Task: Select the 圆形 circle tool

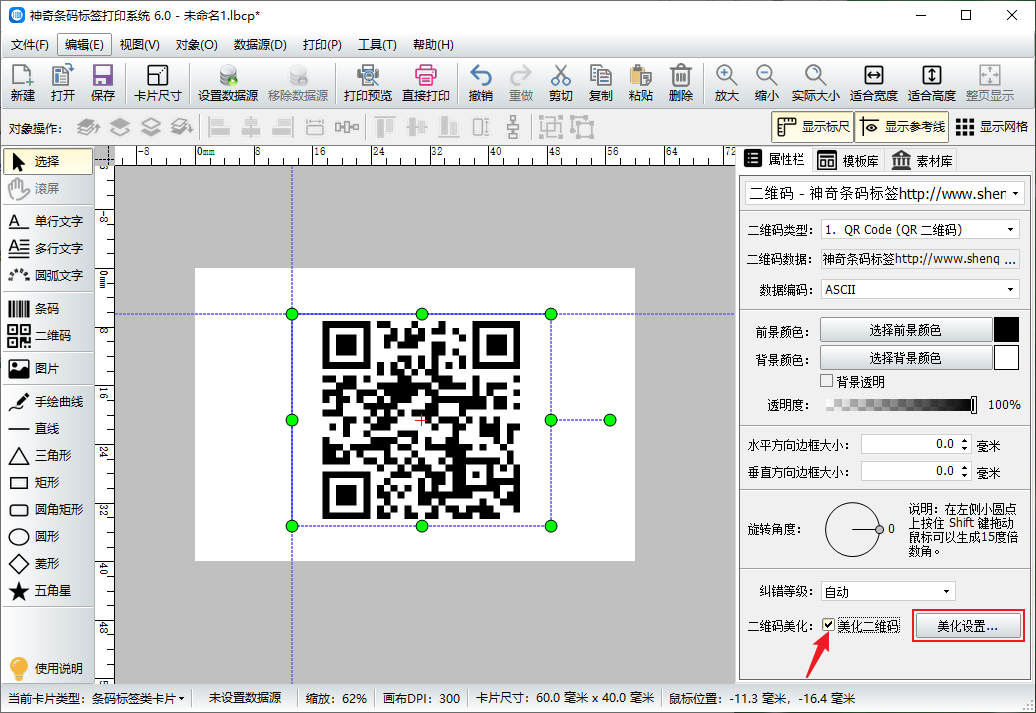Action: click(47, 537)
